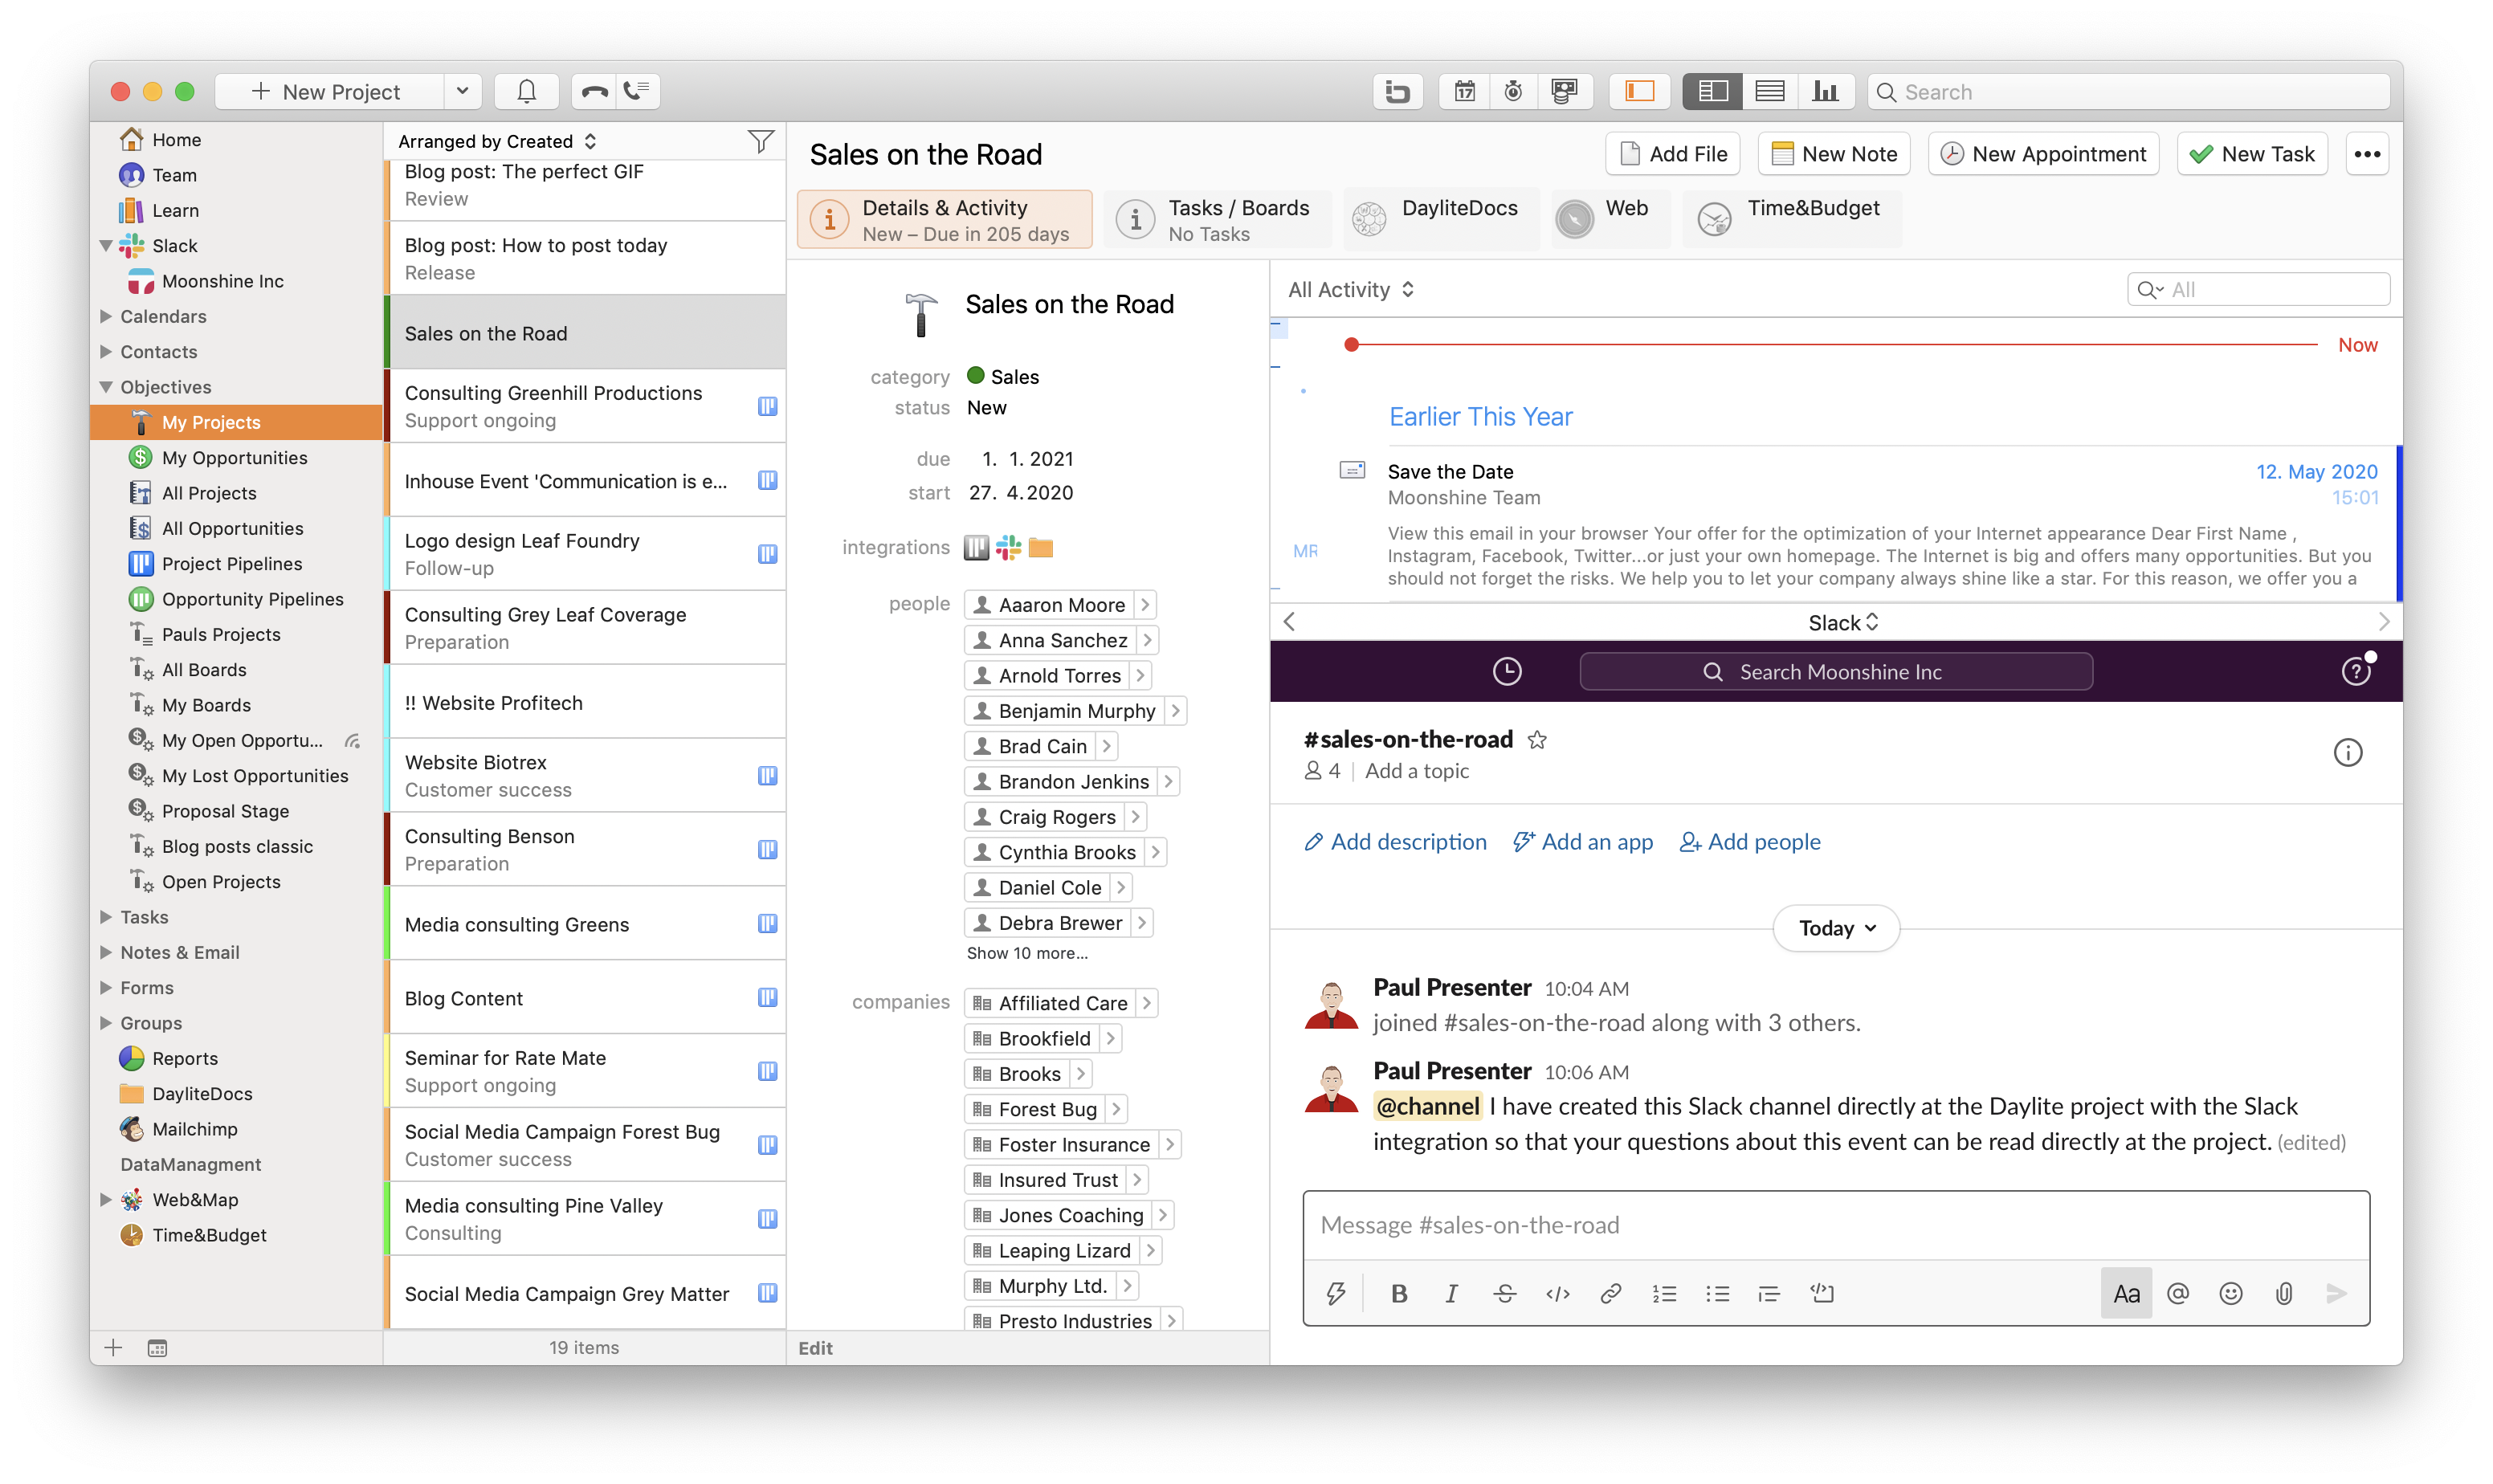This screenshot has height=1484, width=2493.
Task: Open the Time&Budget tab
Action: pos(1790,219)
